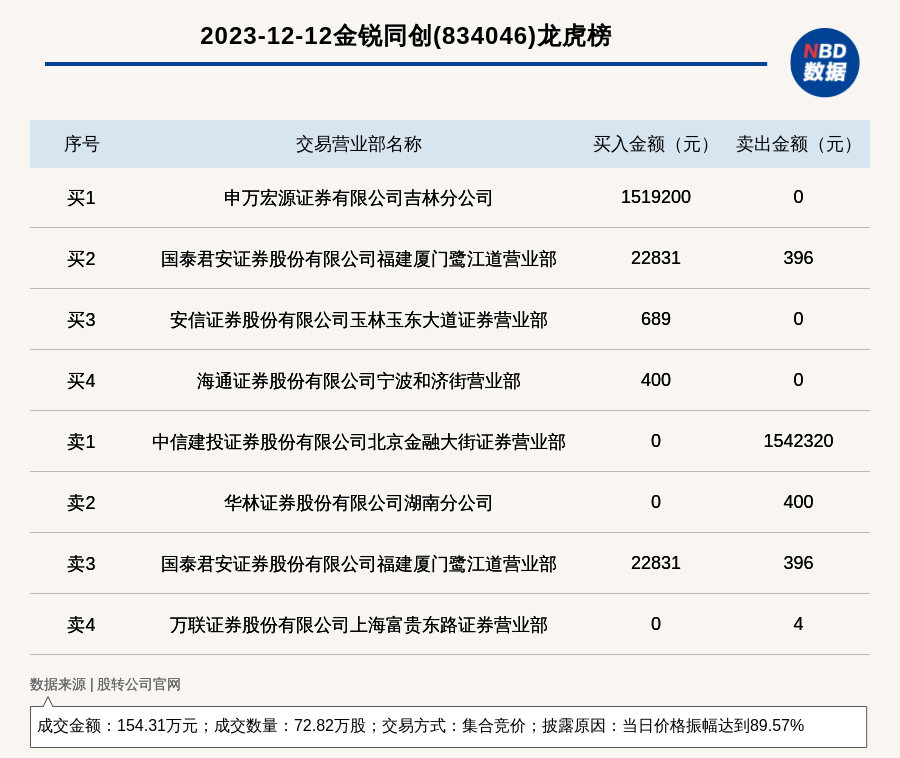
Task: Select buy amount 400 in row 买4
Action: 655,380
